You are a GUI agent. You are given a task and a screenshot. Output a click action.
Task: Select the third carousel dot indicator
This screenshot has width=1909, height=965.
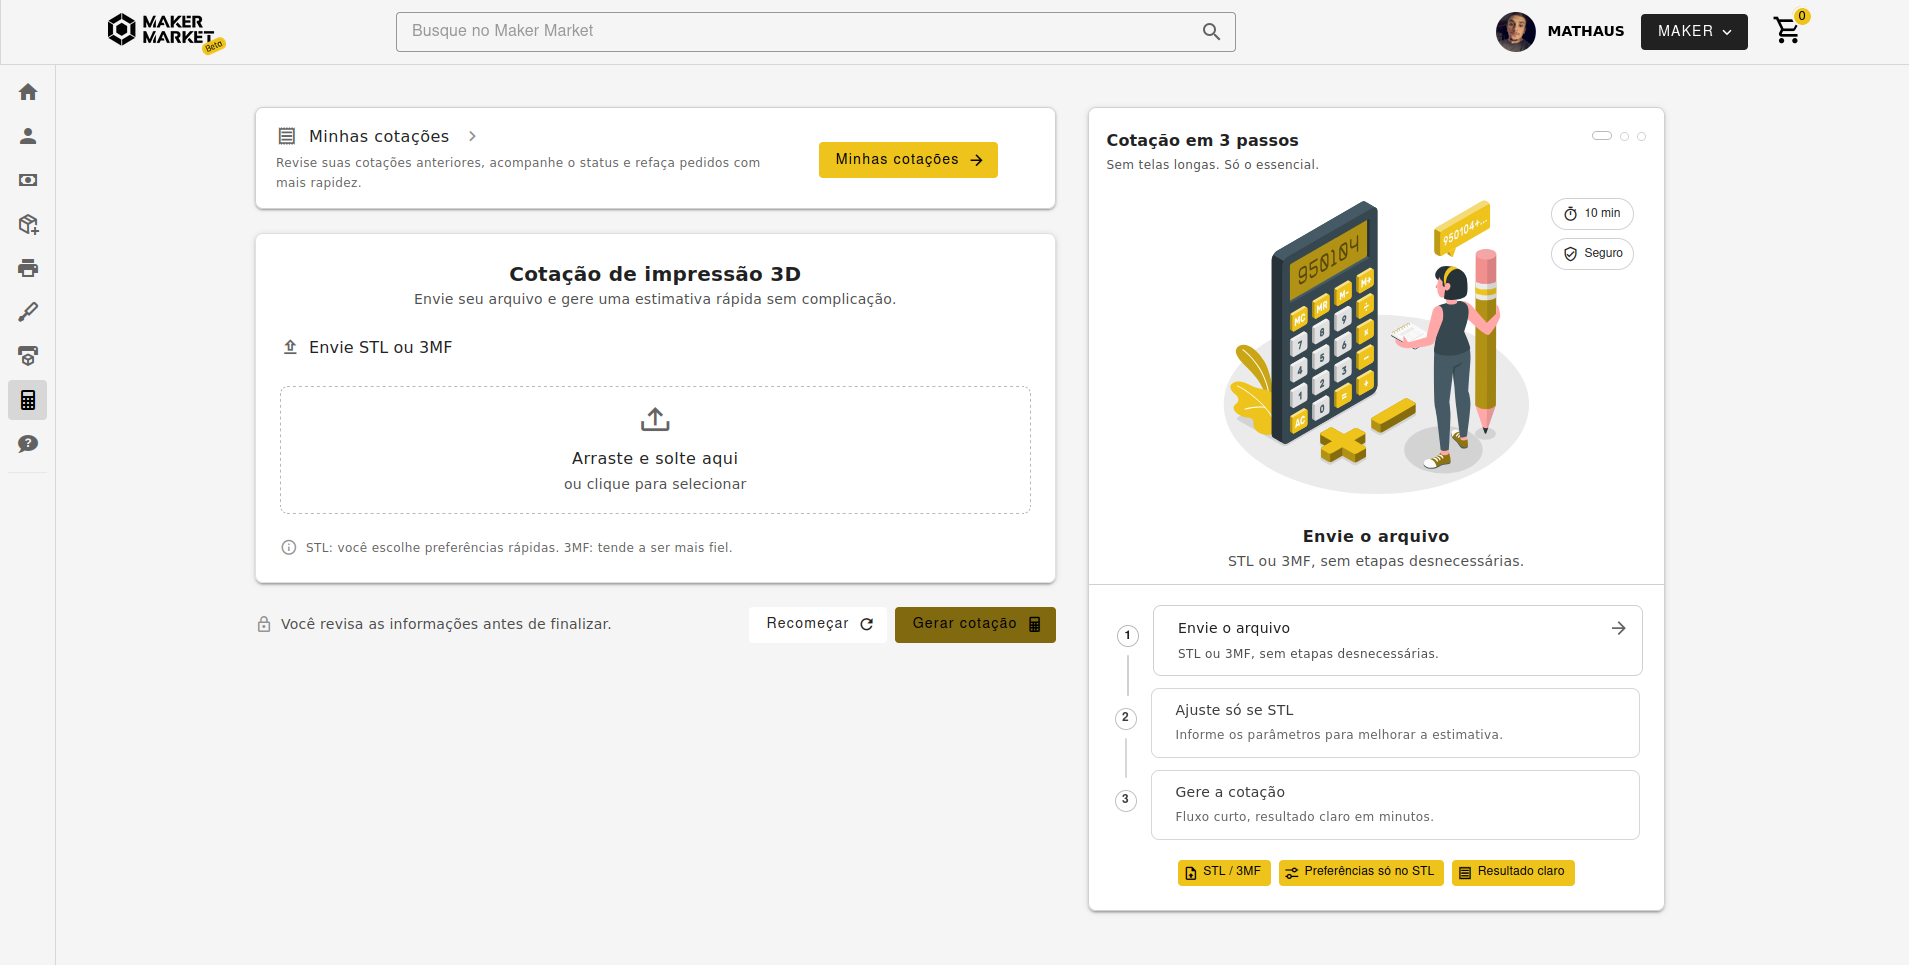(1640, 136)
